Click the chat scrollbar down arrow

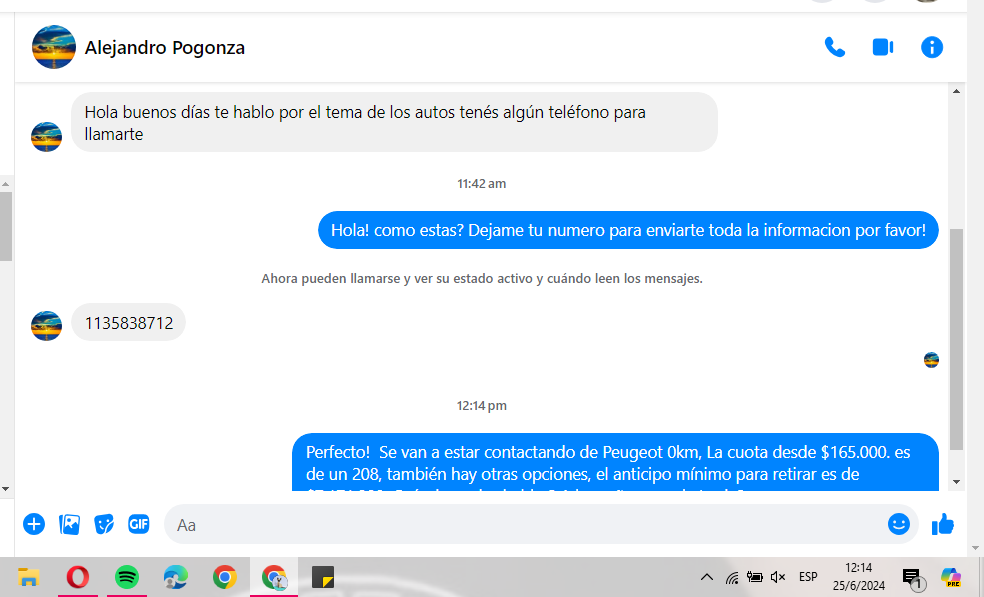click(956, 482)
